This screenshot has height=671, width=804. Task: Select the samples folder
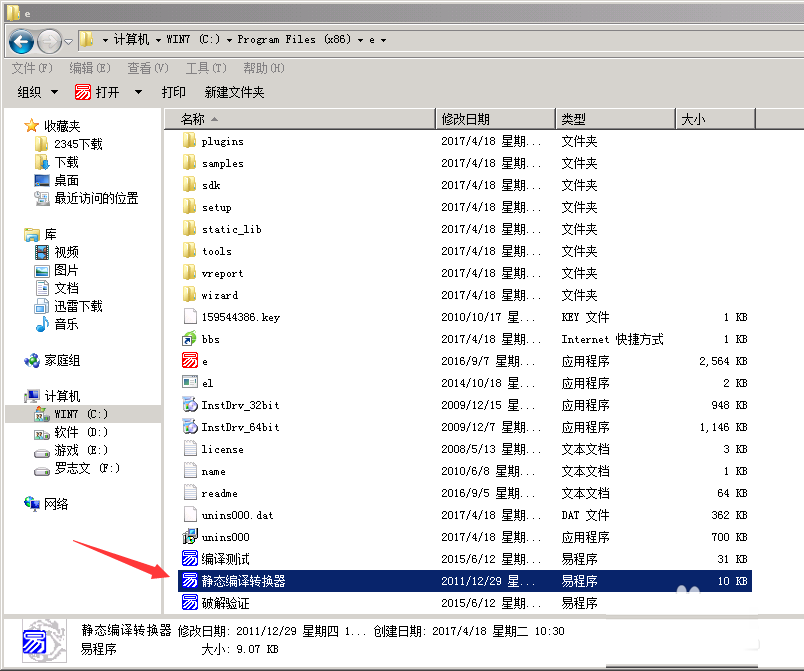point(222,164)
